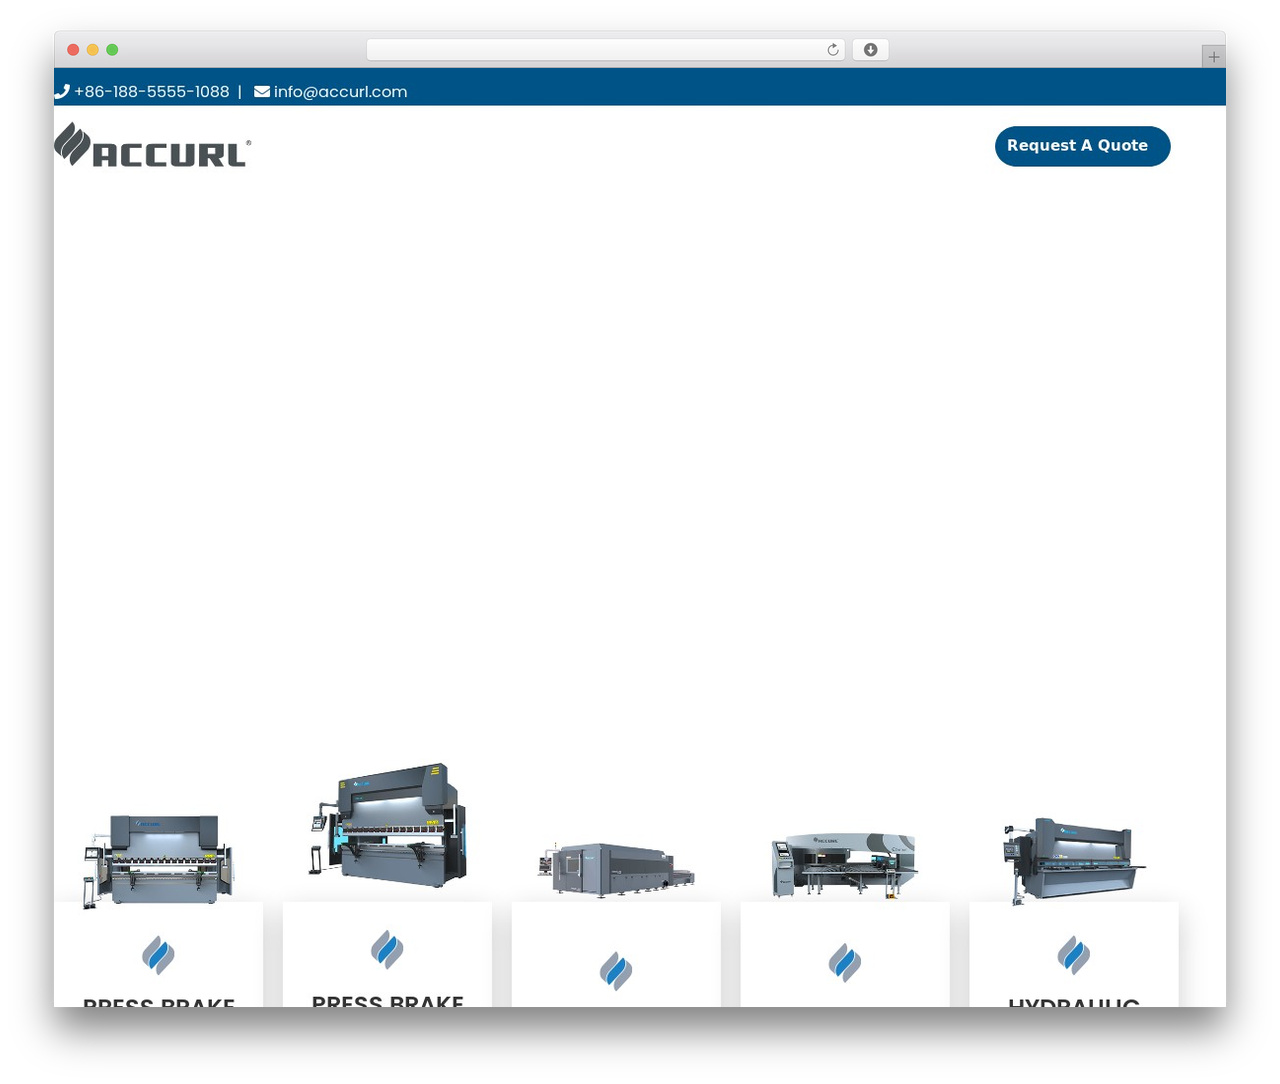Click the Accurl icon under the laser cutting machine
Image resolution: width=1280 pixels, height=1084 pixels.
(616, 971)
